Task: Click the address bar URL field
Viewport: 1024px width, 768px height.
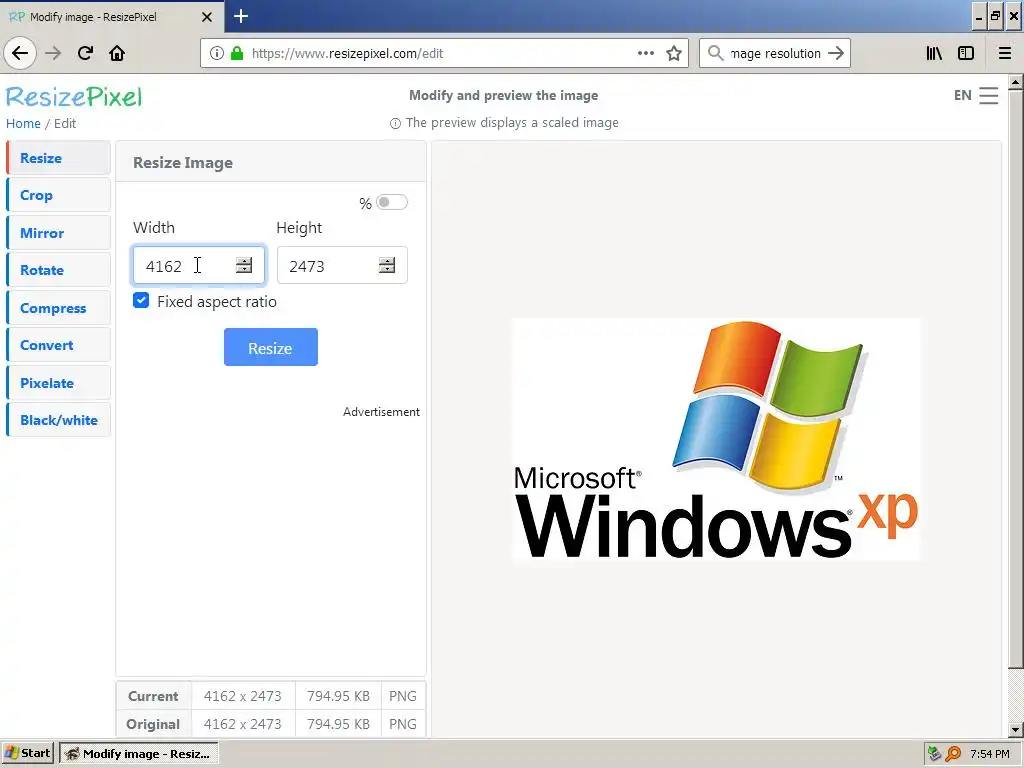Action: (443, 54)
